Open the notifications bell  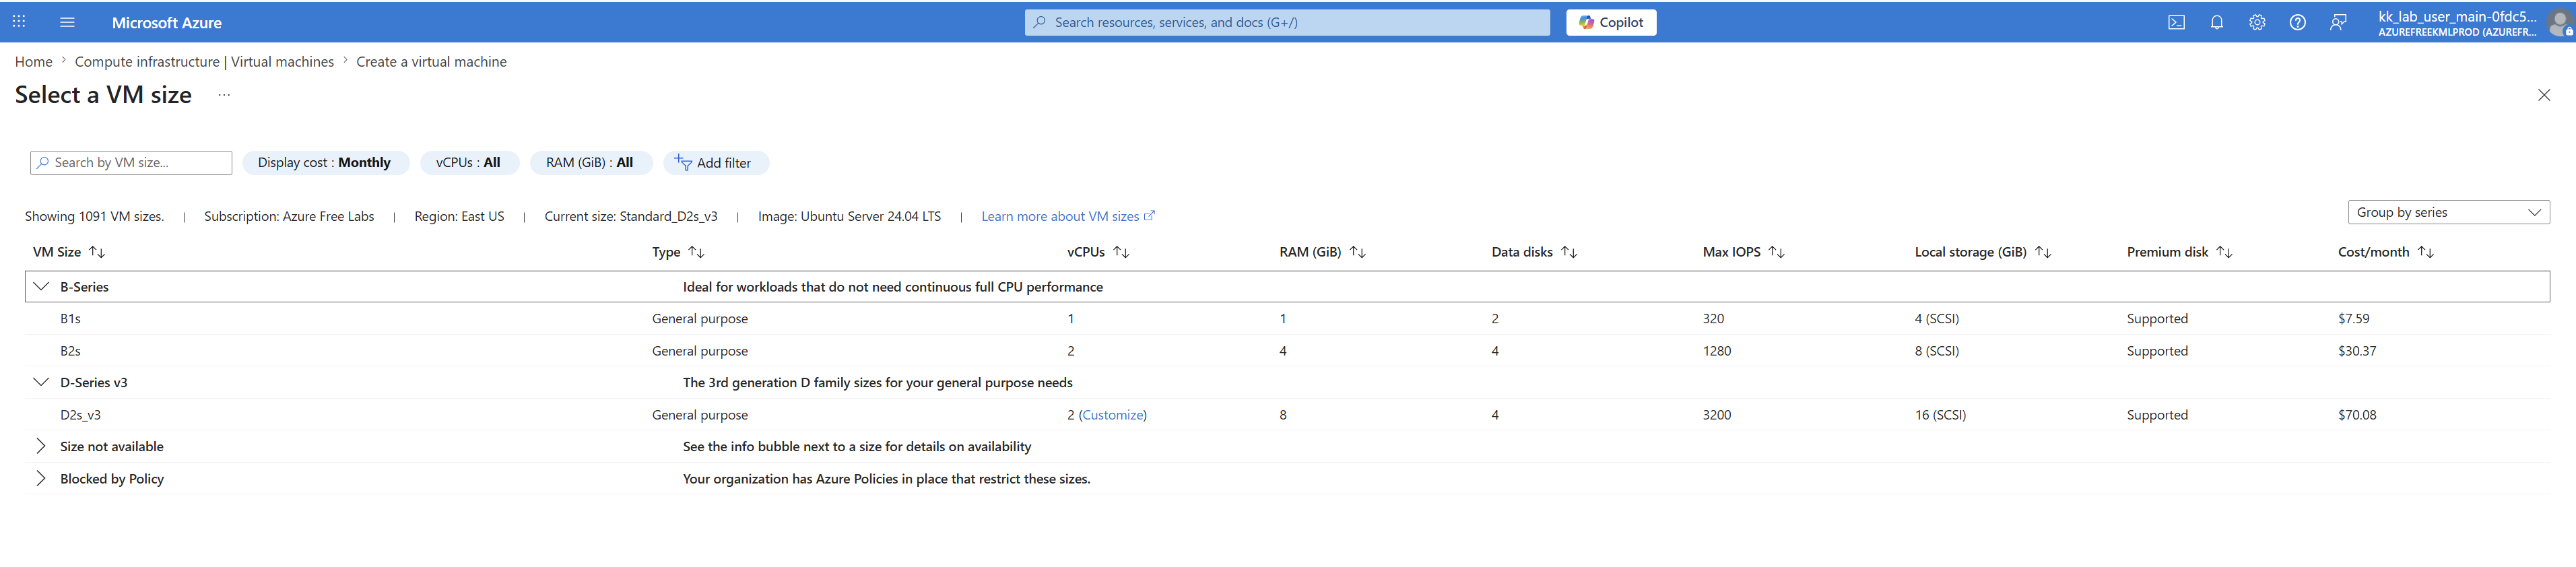tap(2217, 22)
